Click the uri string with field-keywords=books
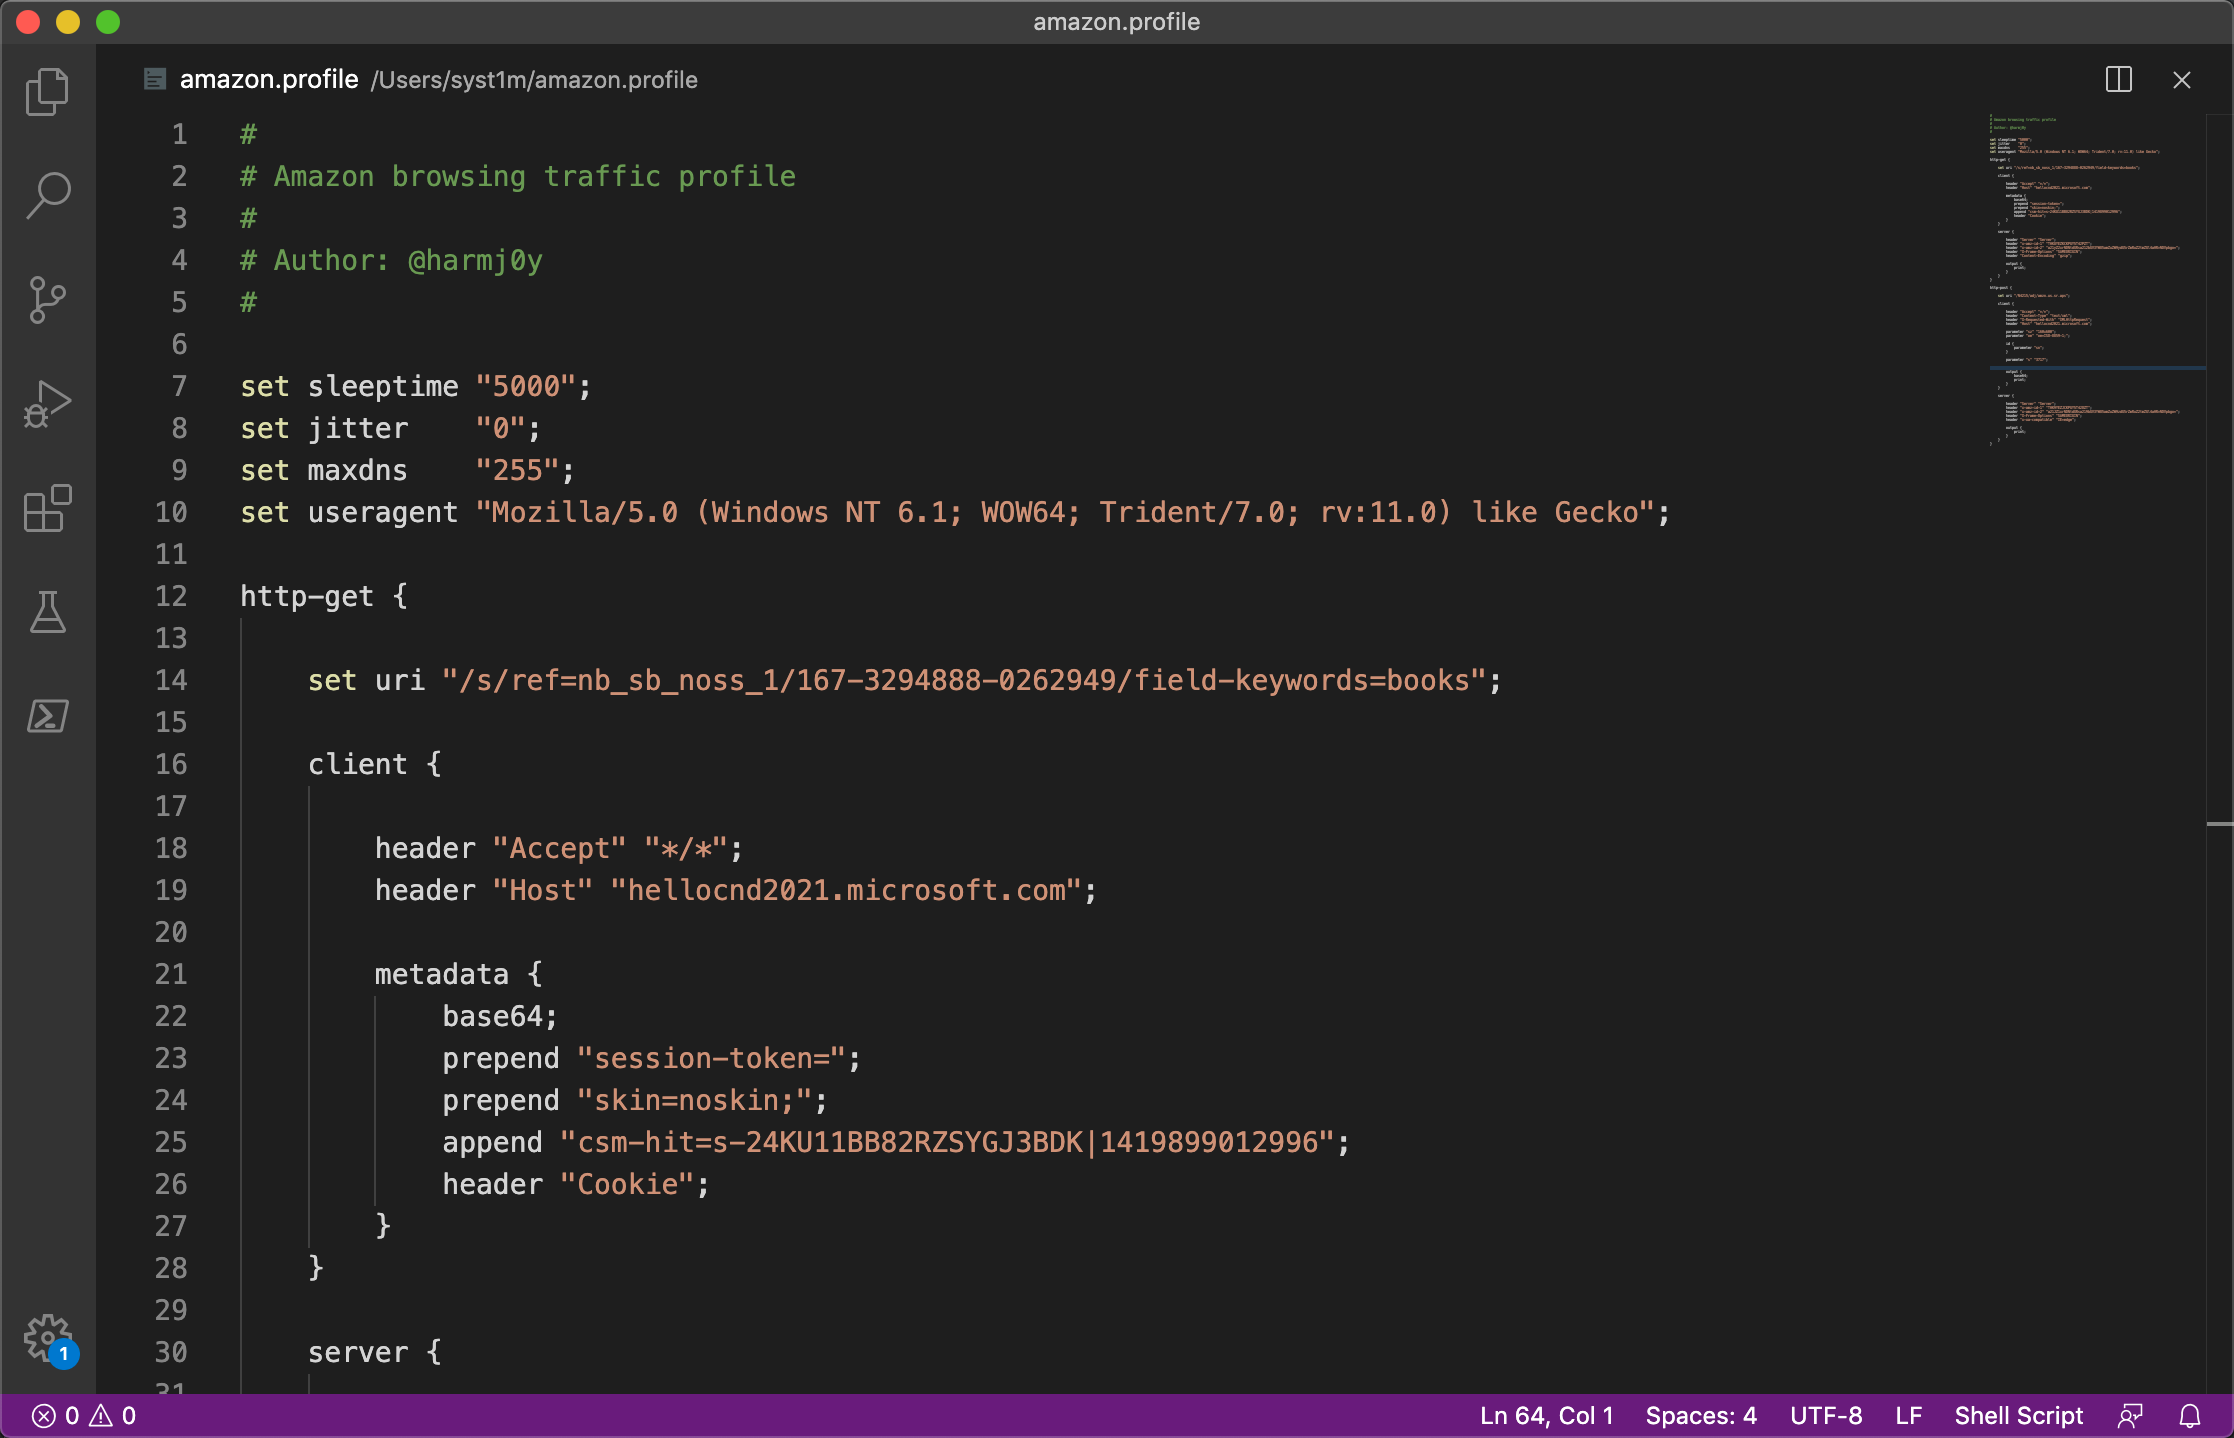The height and width of the screenshot is (1438, 2234). coord(965,680)
